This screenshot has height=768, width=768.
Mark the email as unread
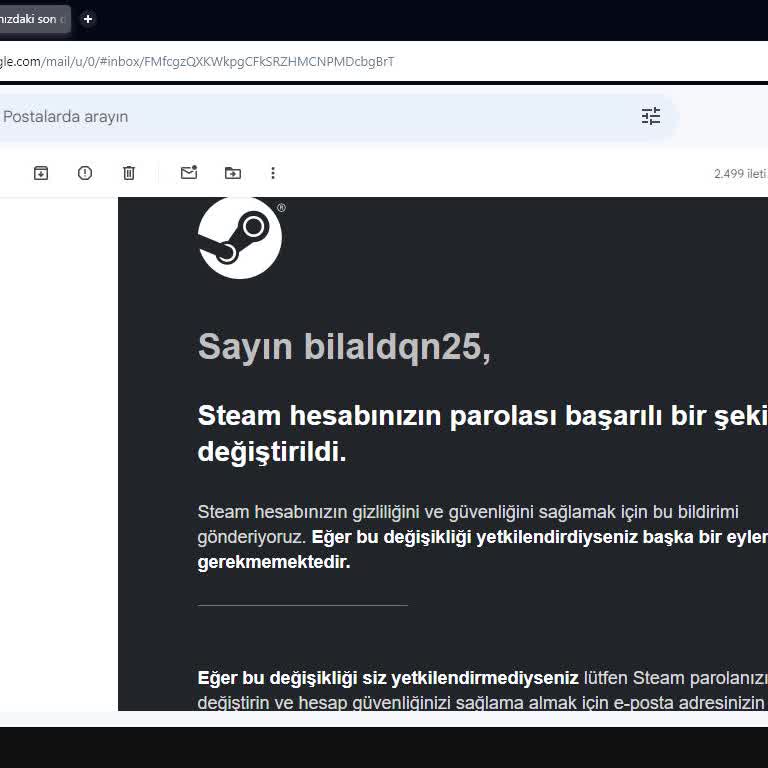coord(189,172)
